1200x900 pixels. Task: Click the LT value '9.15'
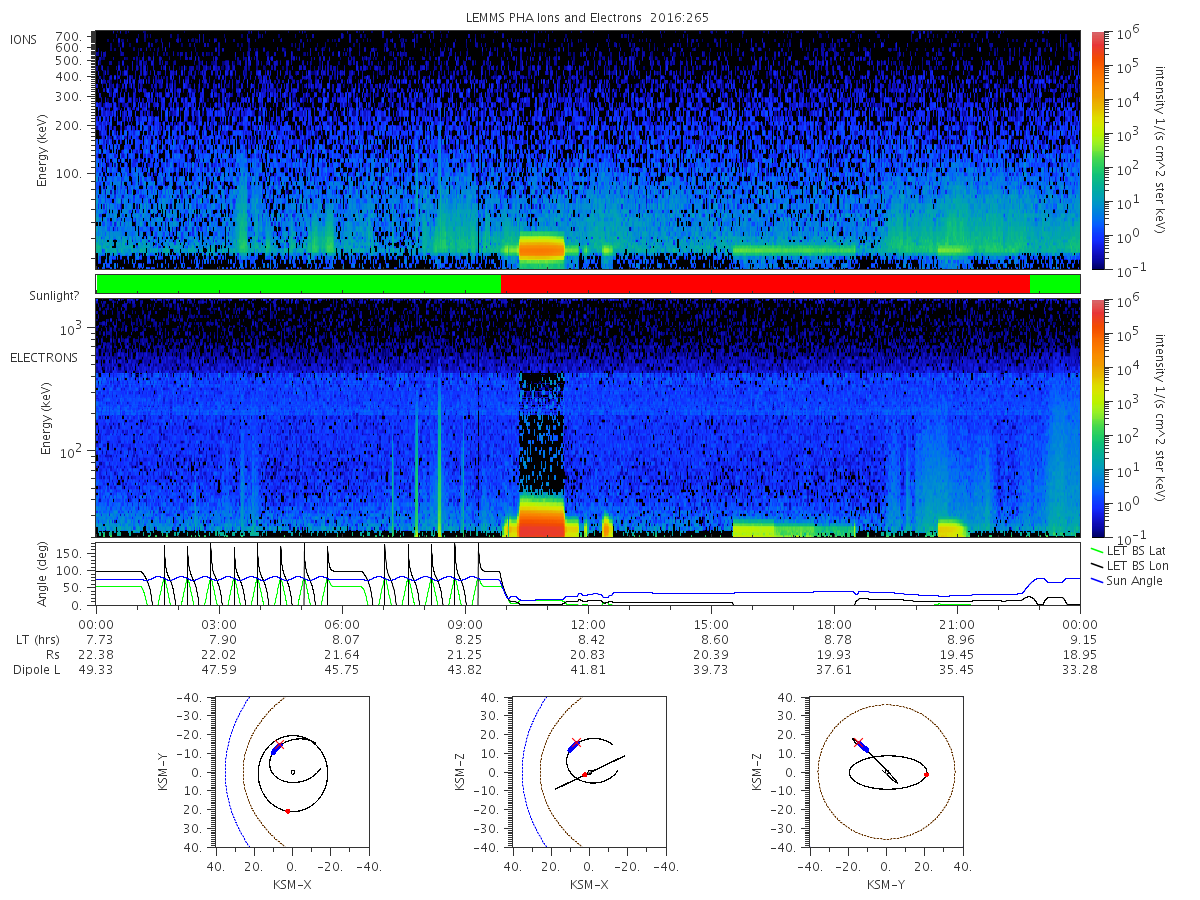click(x=1081, y=639)
